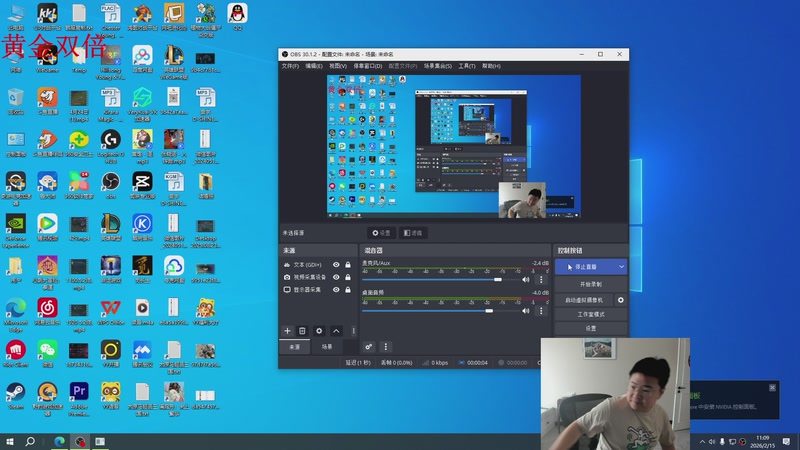This screenshot has width=800, height=450.
Task: Open GeForce Experience desktop shortcut
Action: 16,231
